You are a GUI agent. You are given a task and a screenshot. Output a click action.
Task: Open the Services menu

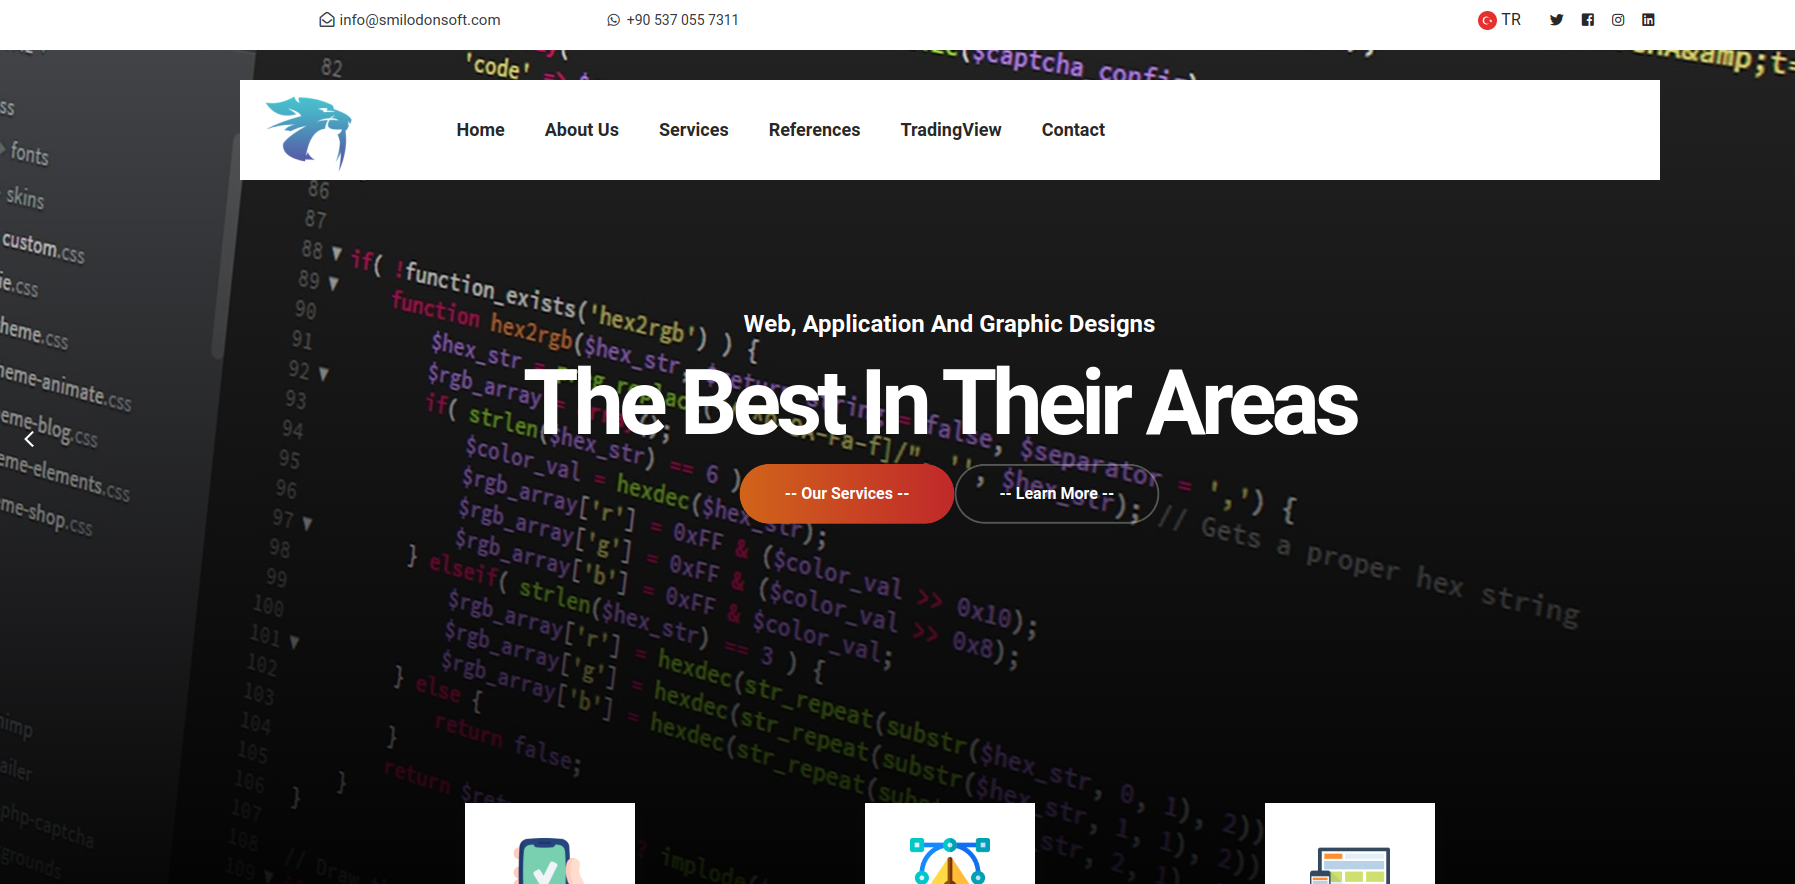tap(693, 130)
